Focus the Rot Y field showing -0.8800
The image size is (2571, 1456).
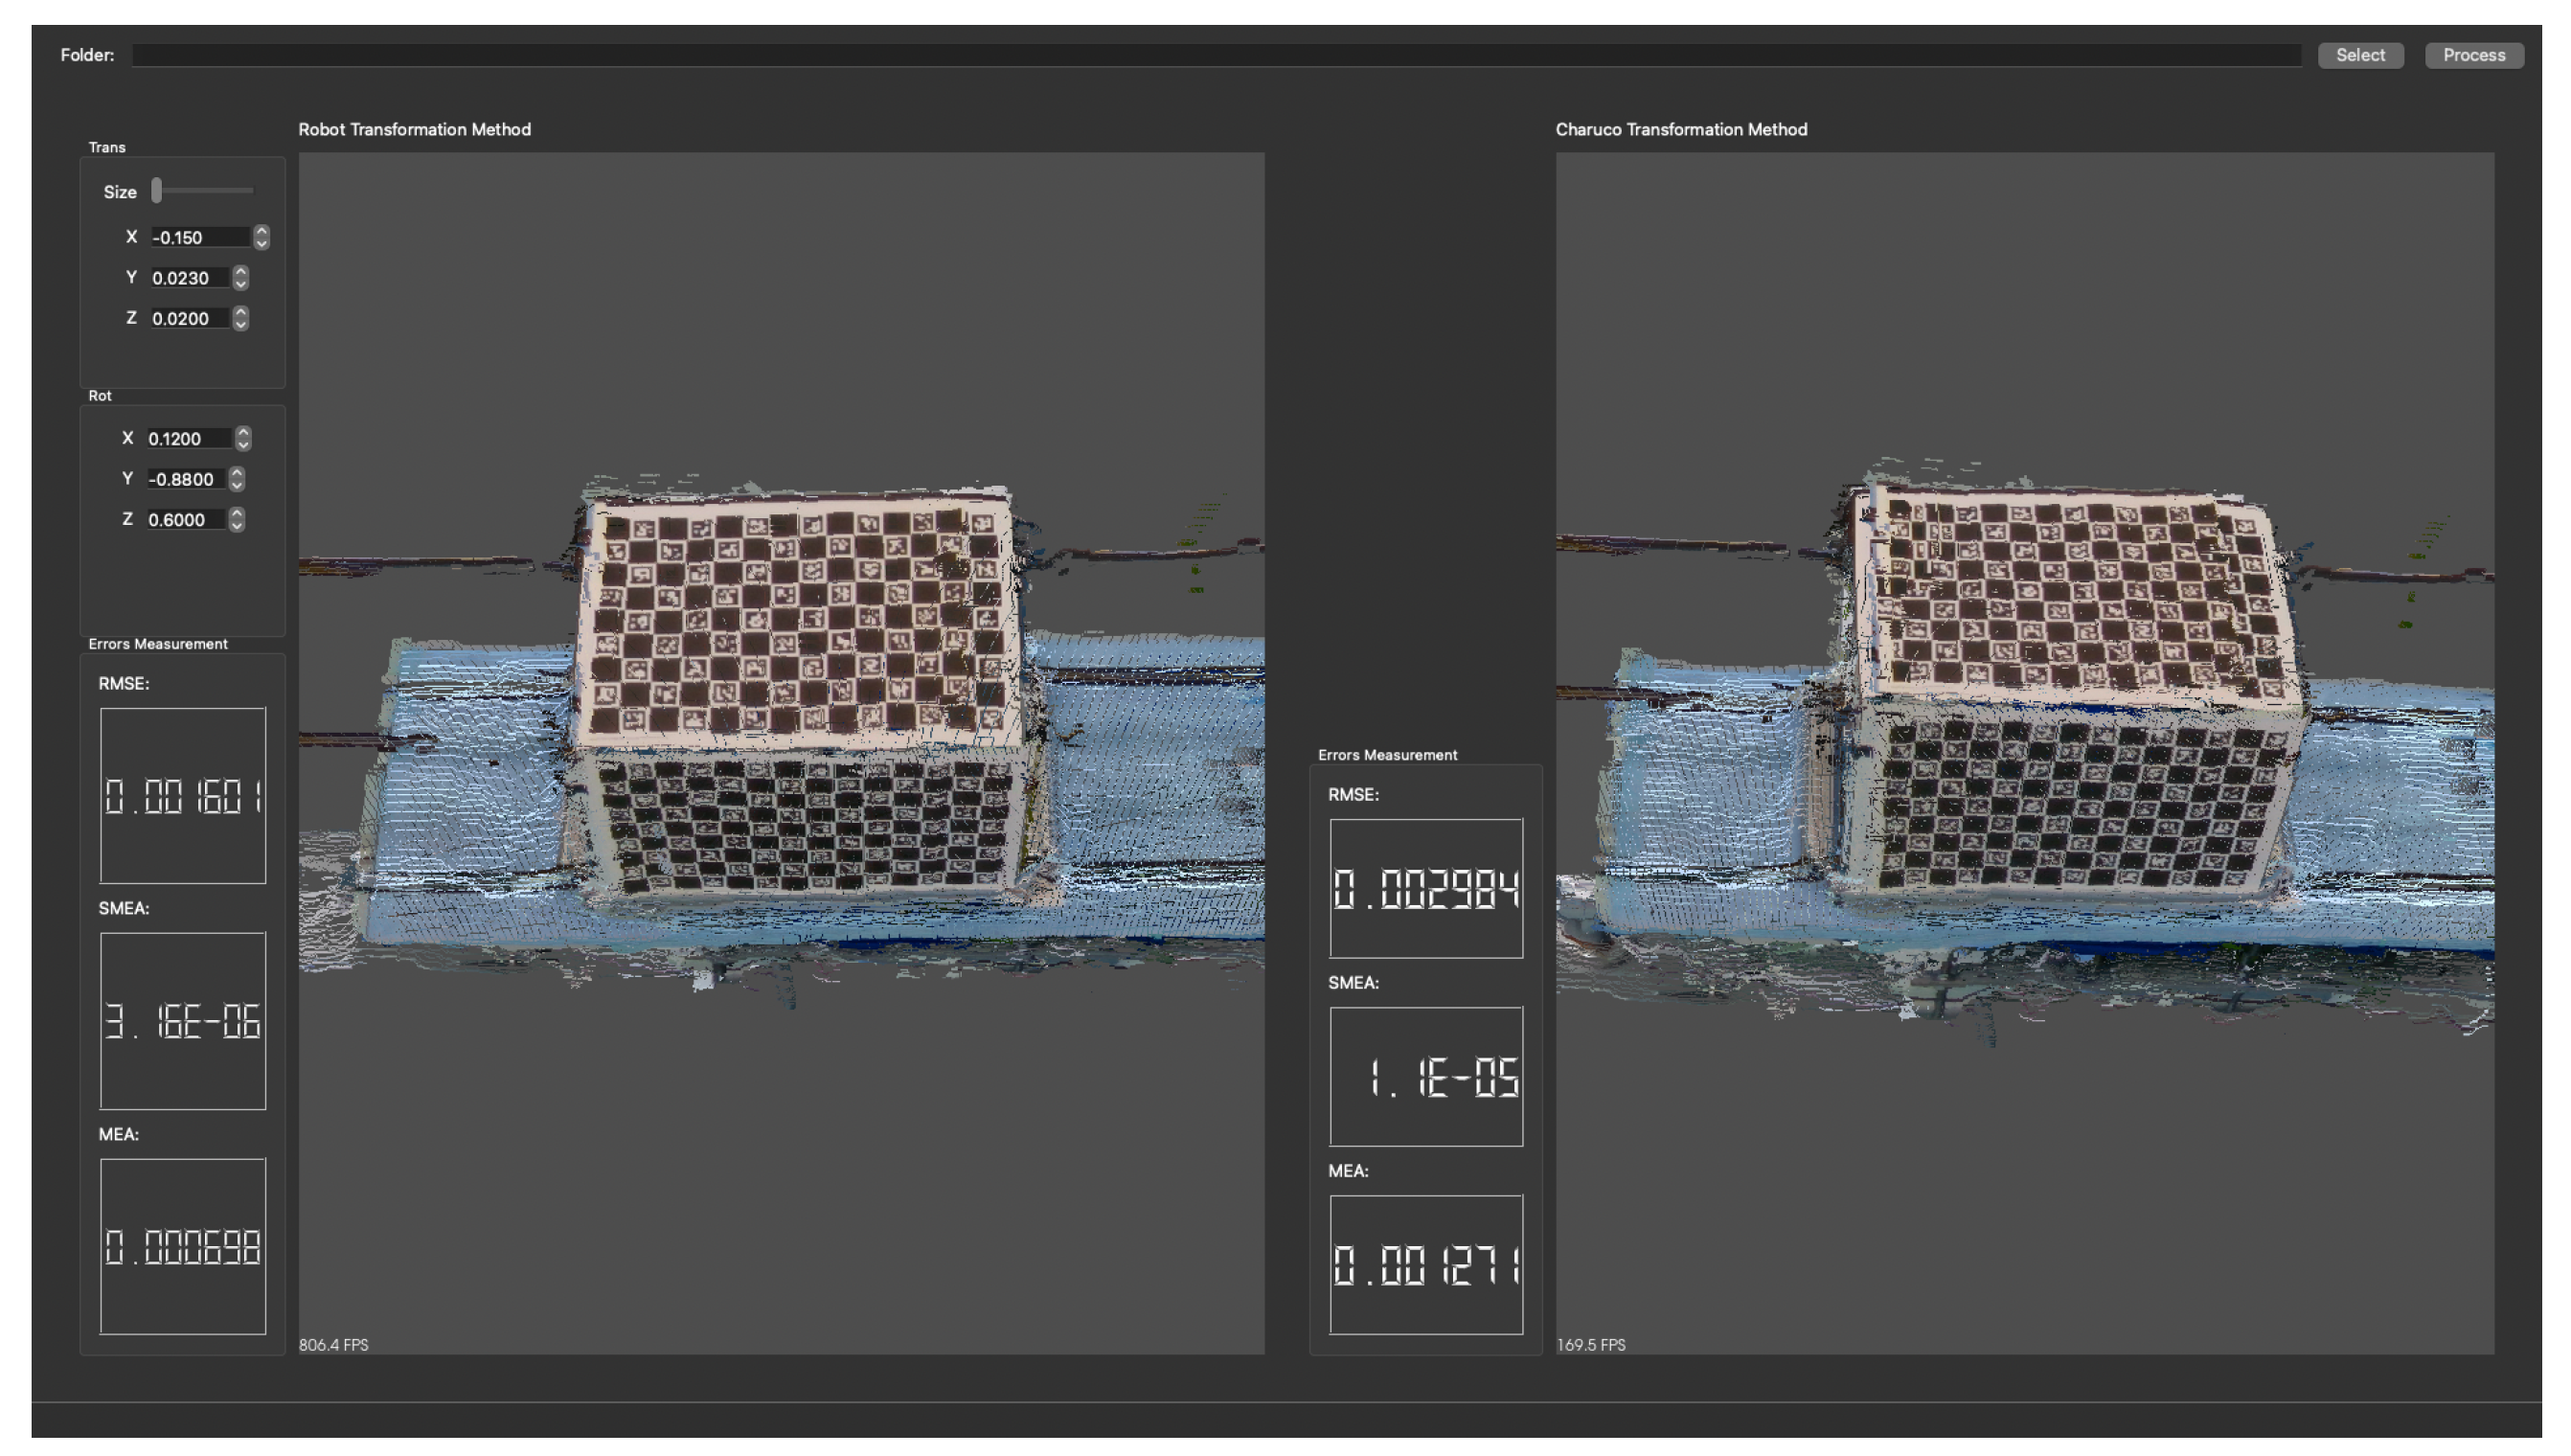185,479
